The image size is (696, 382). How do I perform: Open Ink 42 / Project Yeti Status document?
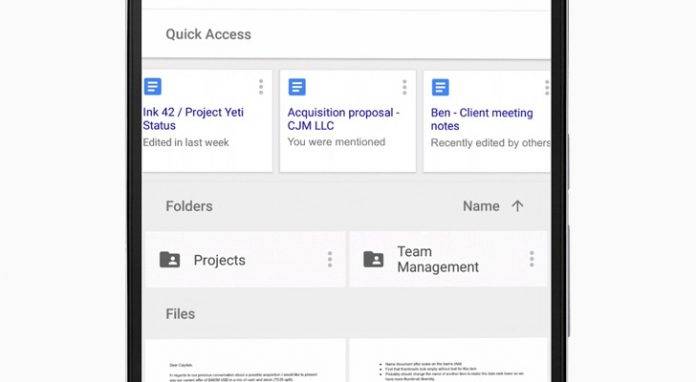click(193, 118)
